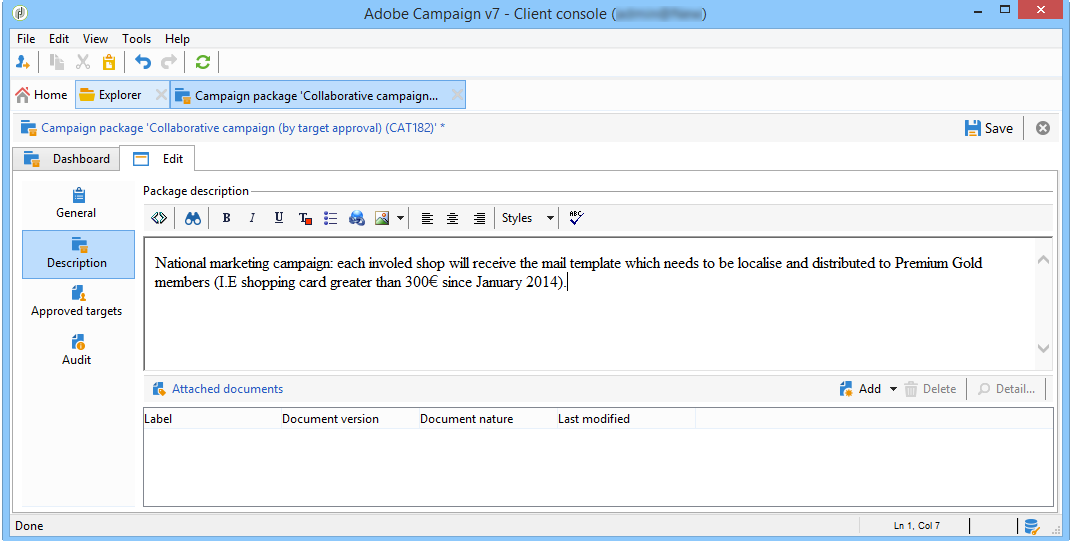Viewport: 1071px width, 541px height.
Task: Sort by Document version column header
Action: coord(350,419)
